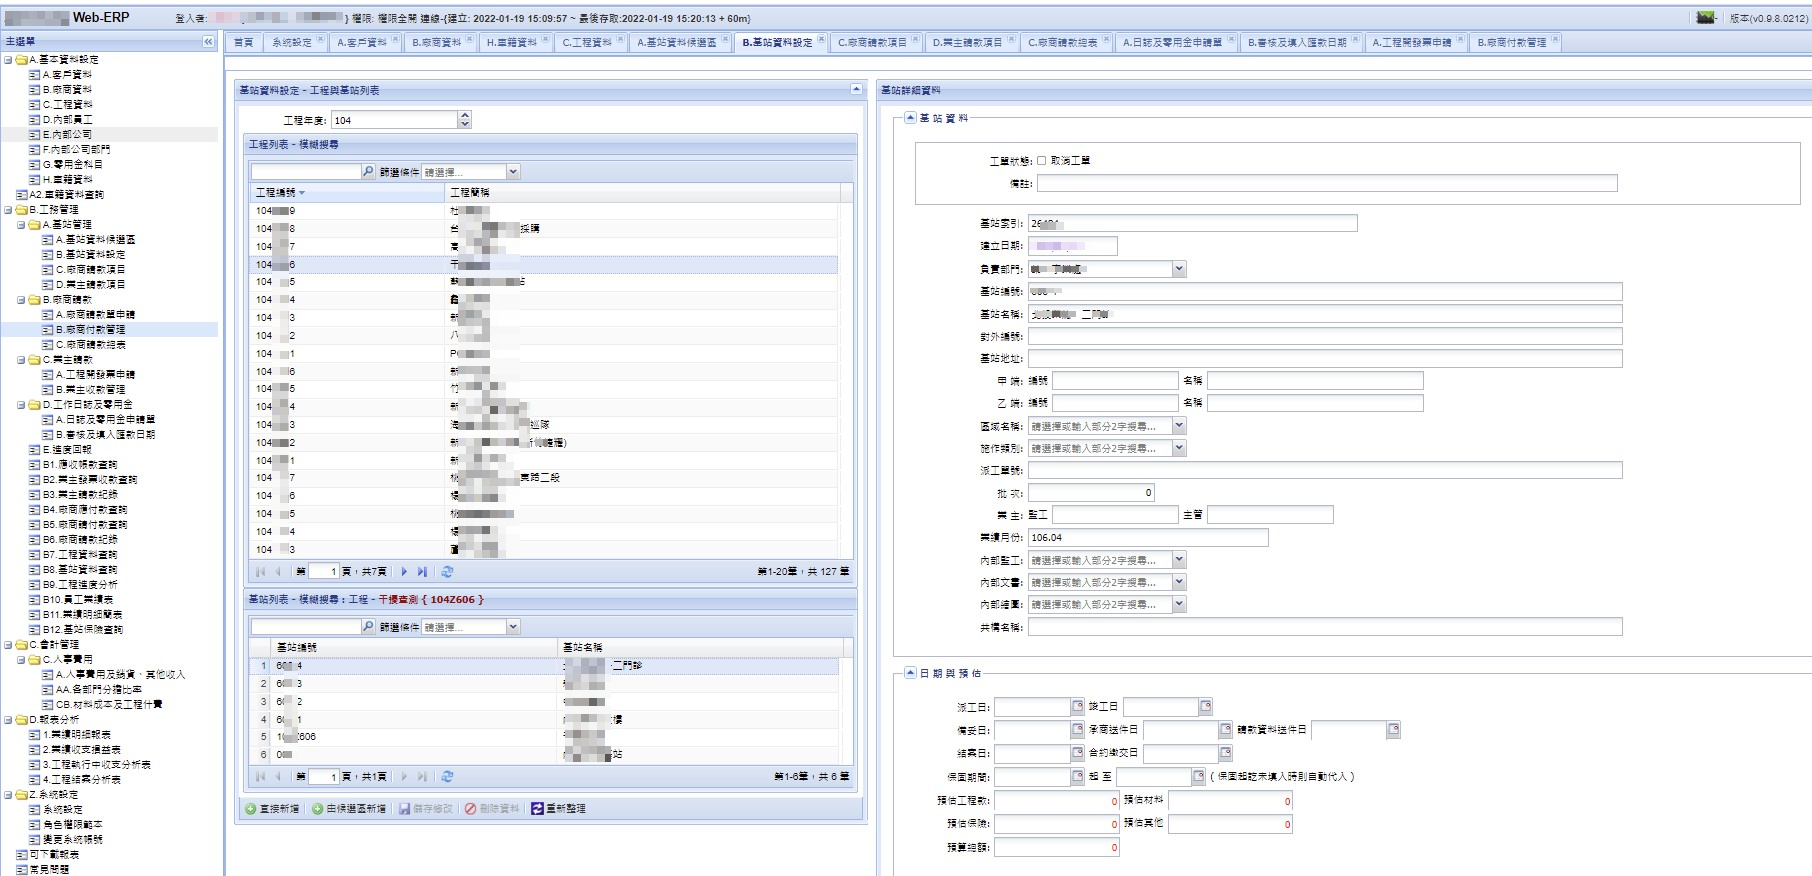Toggle the 取消工單 checkbox
Viewport: 1812px width, 876px height.
point(1041,160)
